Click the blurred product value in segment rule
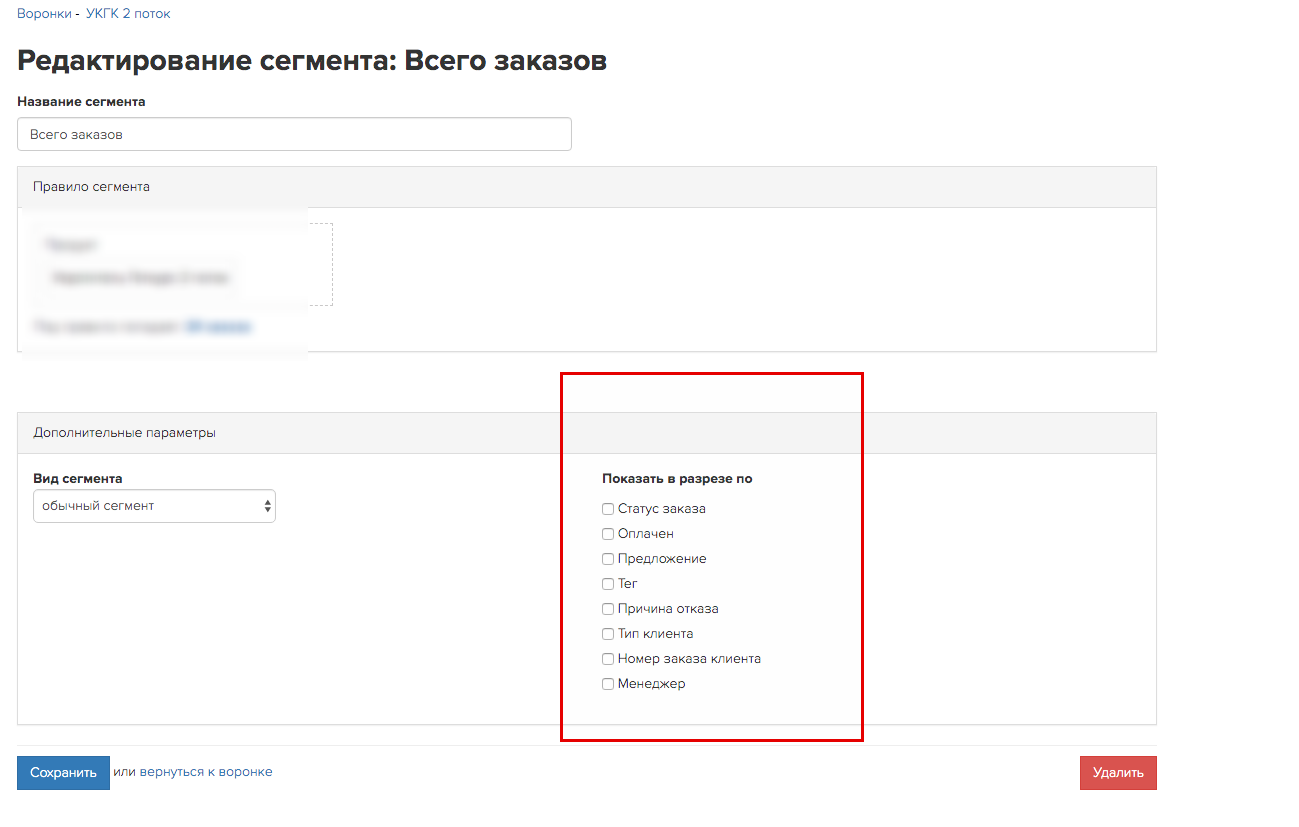Image resolution: width=1299 pixels, height=827 pixels. point(140,279)
